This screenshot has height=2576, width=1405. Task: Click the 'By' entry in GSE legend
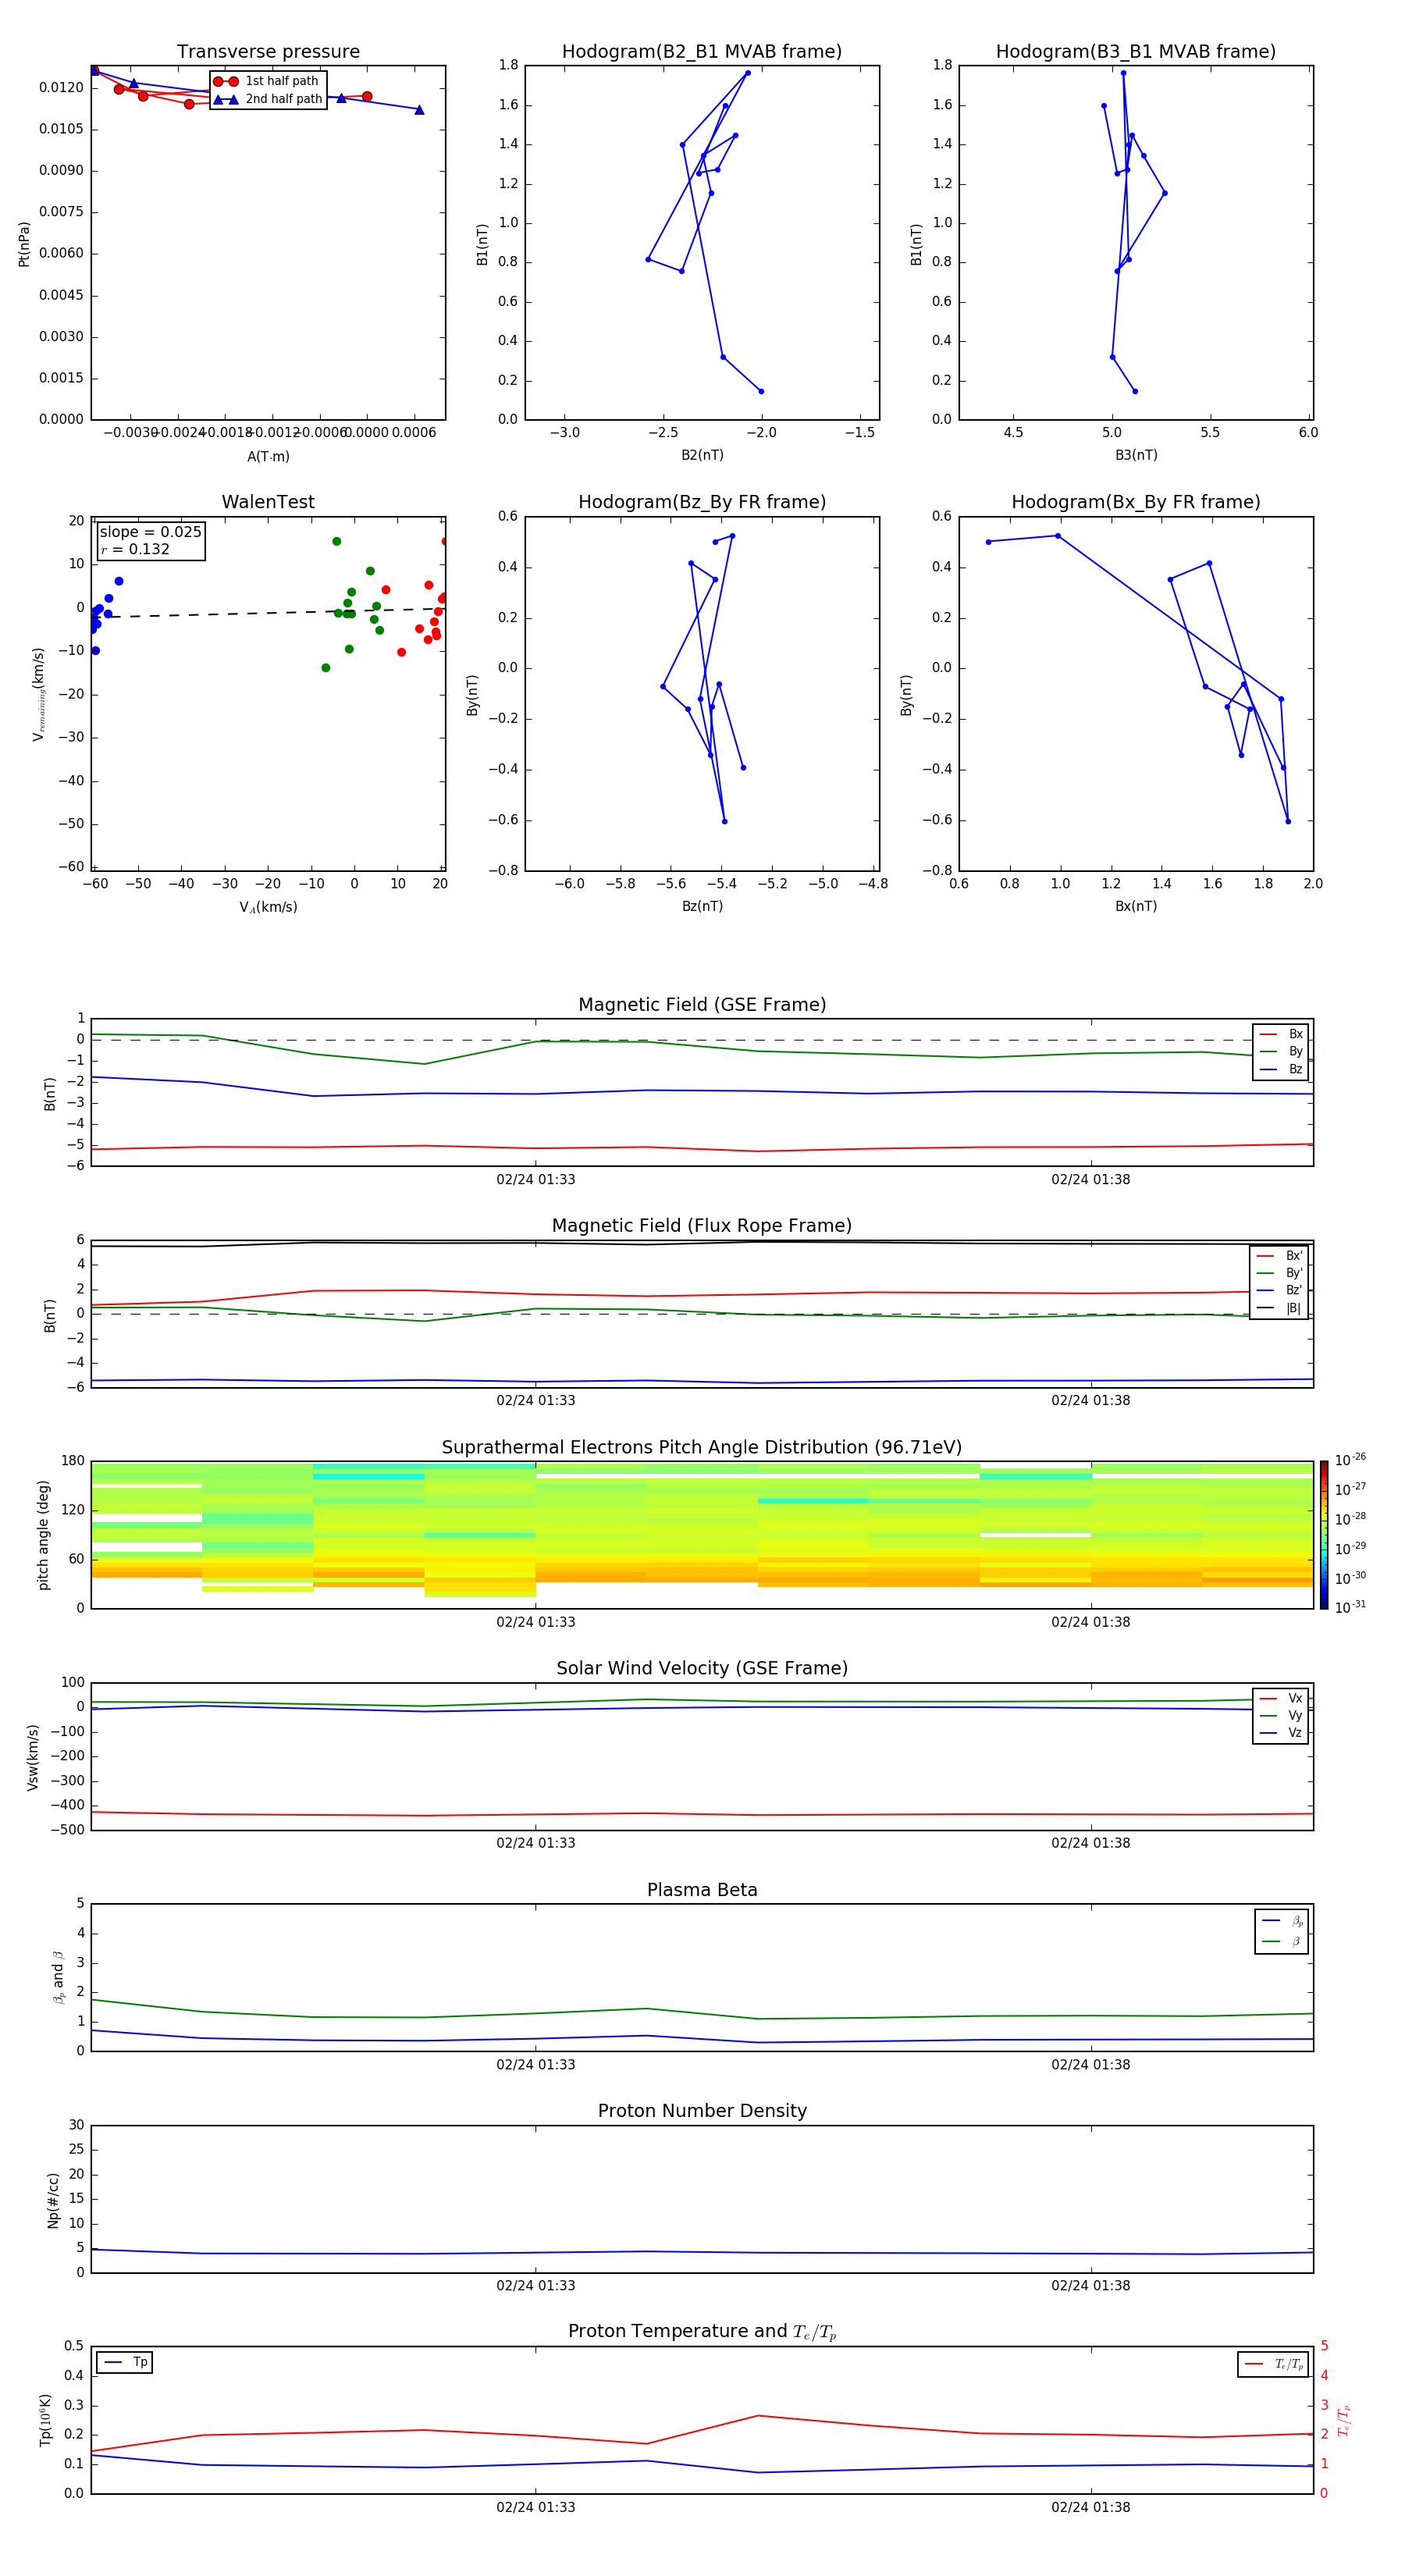click(1281, 1051)
